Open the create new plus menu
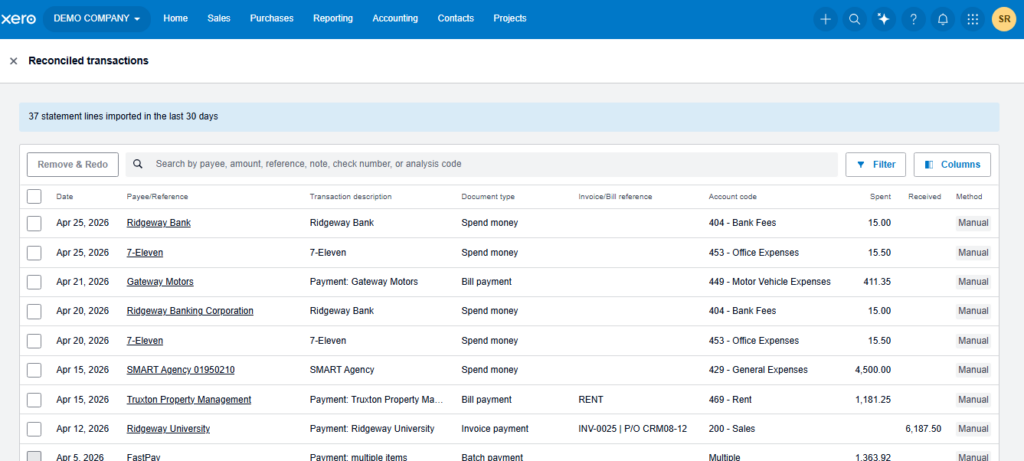The width and height of the screenshot is (1024, 461). pyautogui.click(x=825, y=19)
